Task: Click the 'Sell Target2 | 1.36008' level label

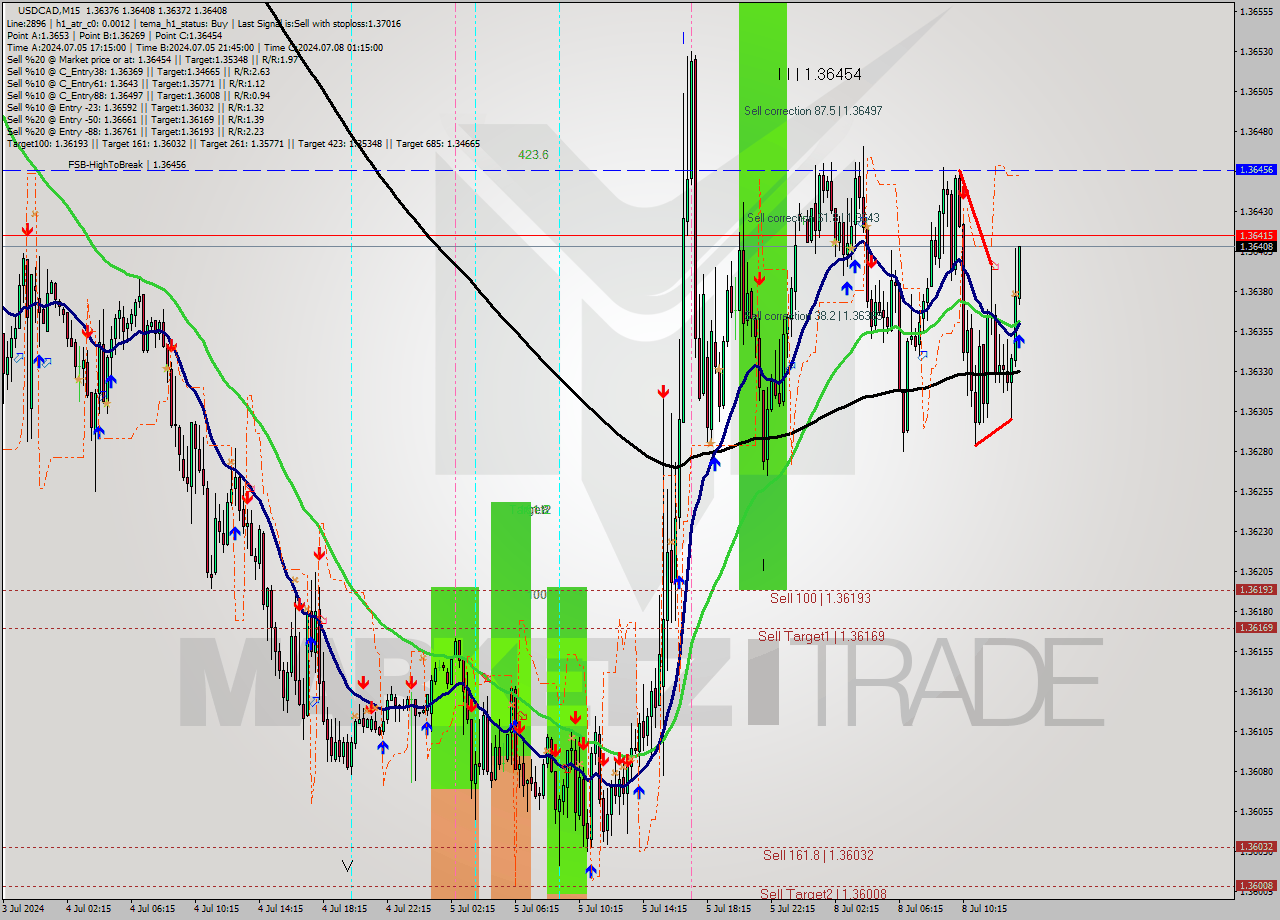Action: (x=823, y=894)
